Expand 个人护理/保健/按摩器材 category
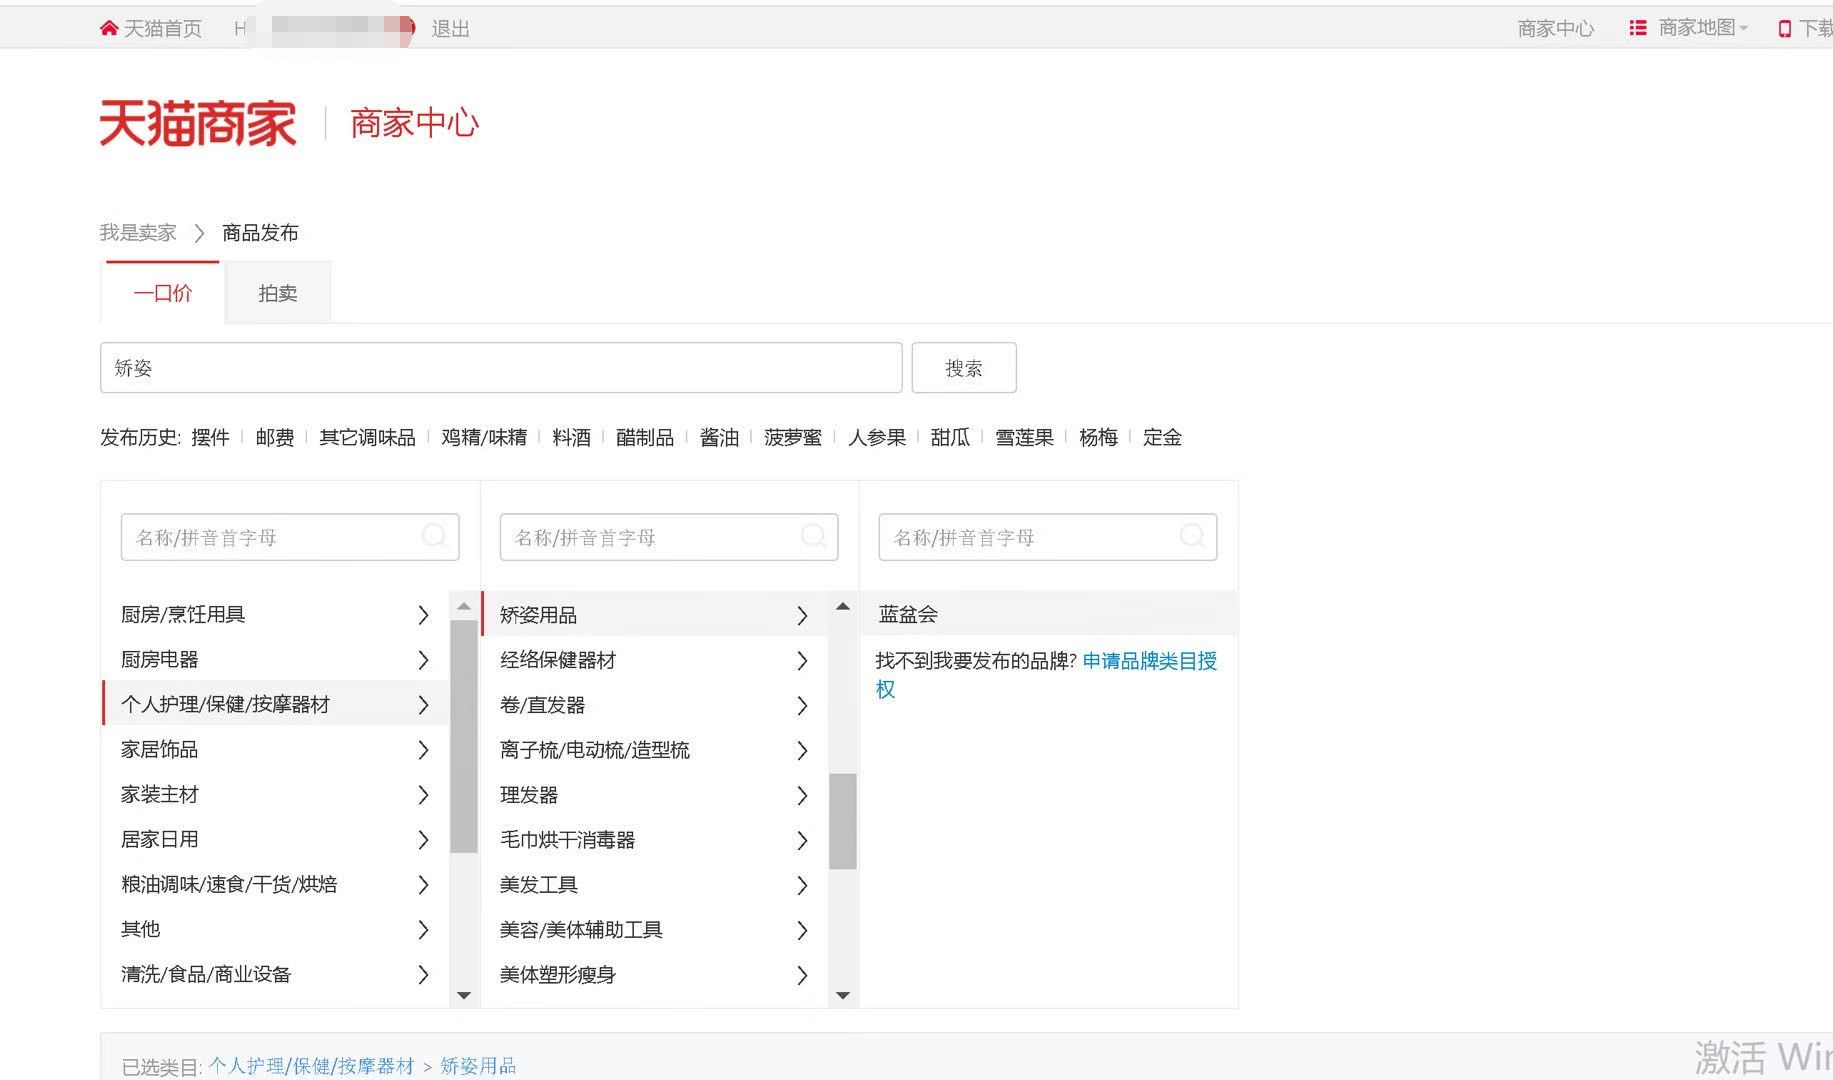 tap(423, 705)
